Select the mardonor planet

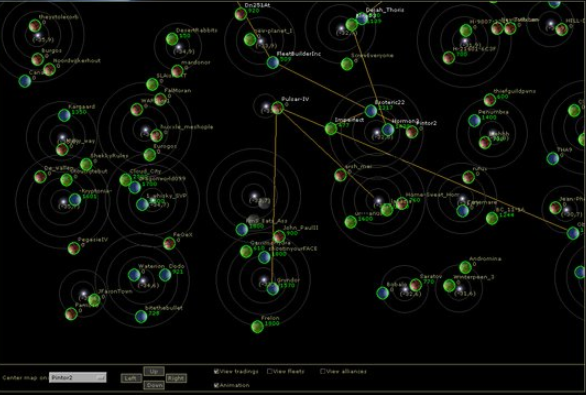177,71
